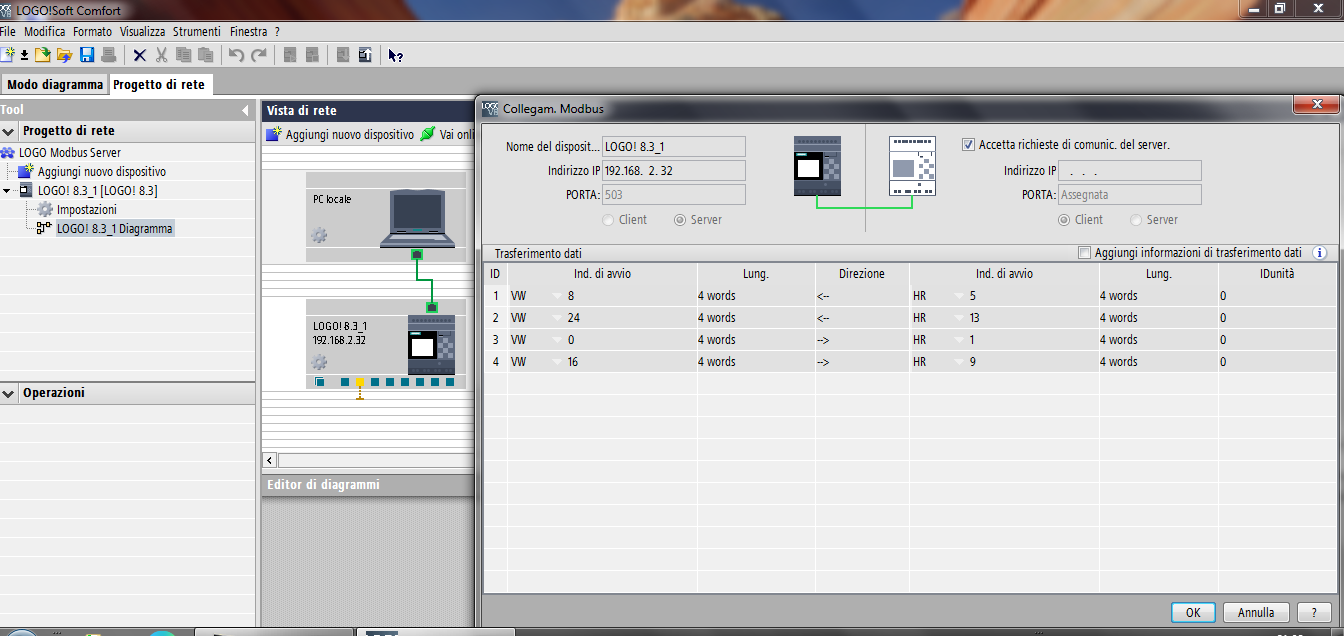The height and width of the screenshot is (636, 1344).
Task: Click the transfer data info icon
Action: [x=1319, y=254]
